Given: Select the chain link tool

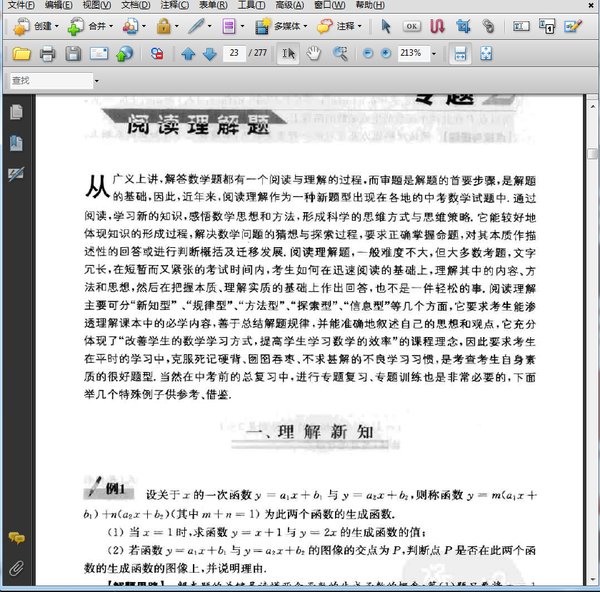Looking at the screenshot, I should click(488, 26).
